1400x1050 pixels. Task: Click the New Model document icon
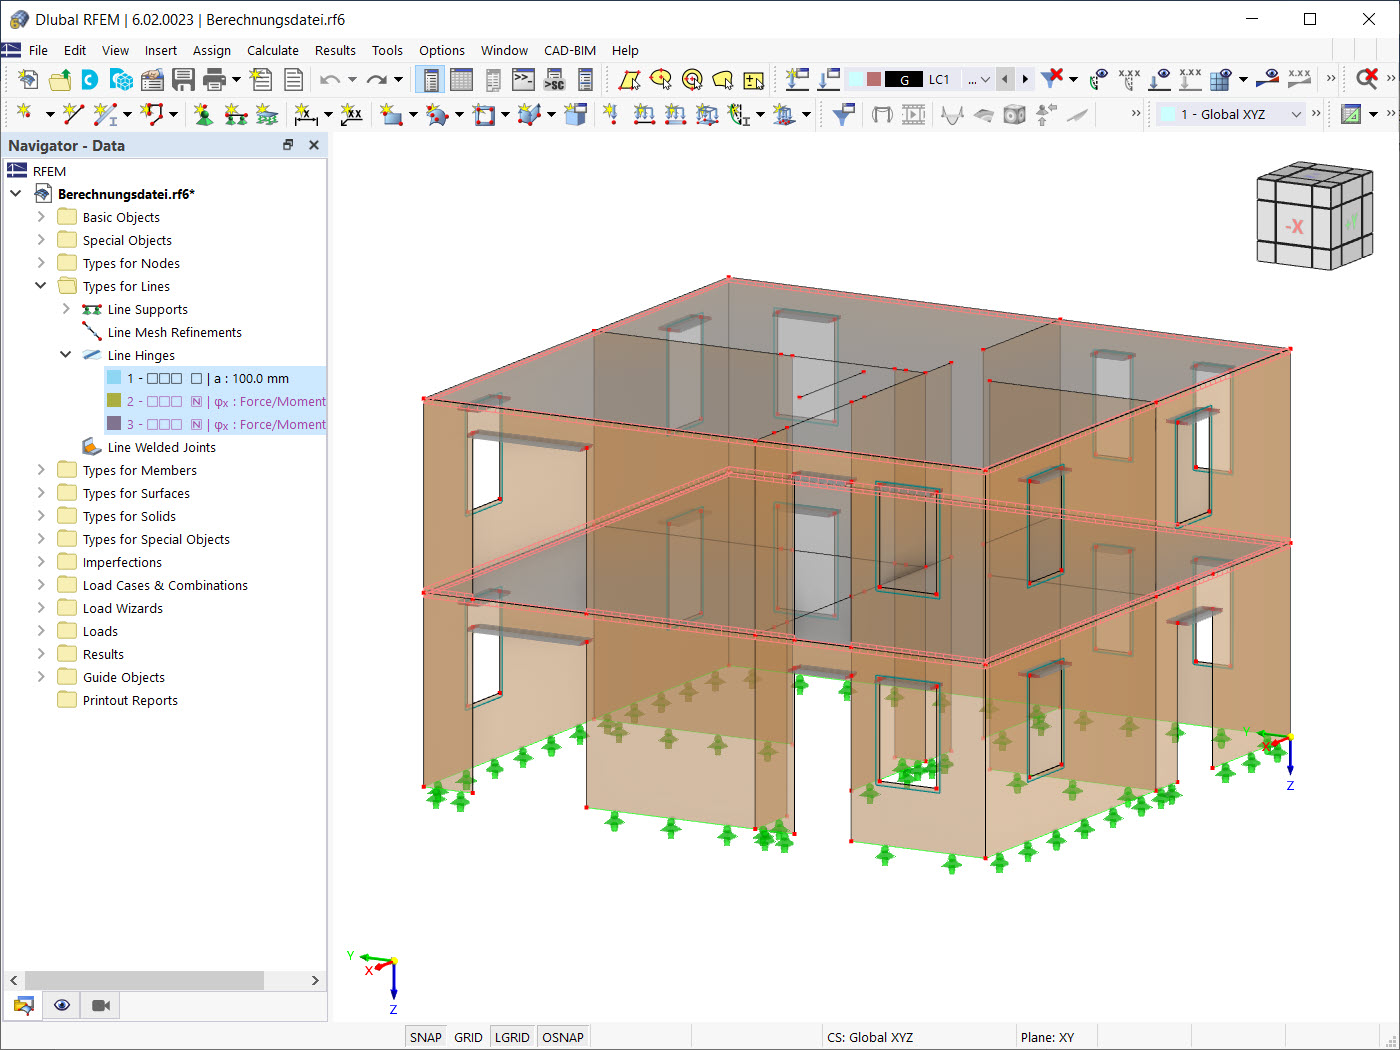[28, 80]
